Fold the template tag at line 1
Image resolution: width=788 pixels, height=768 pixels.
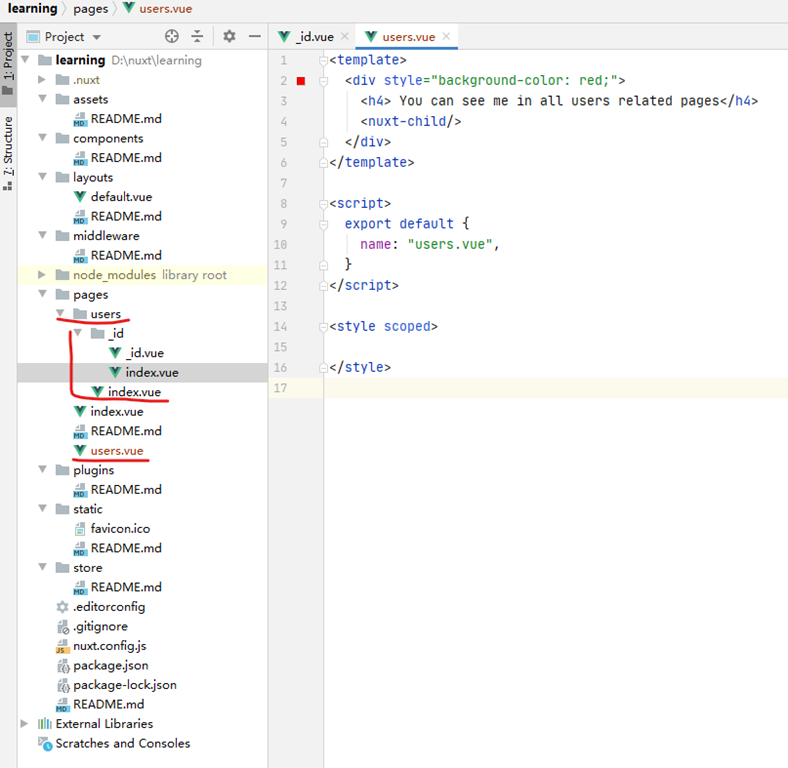click(323, 60)
